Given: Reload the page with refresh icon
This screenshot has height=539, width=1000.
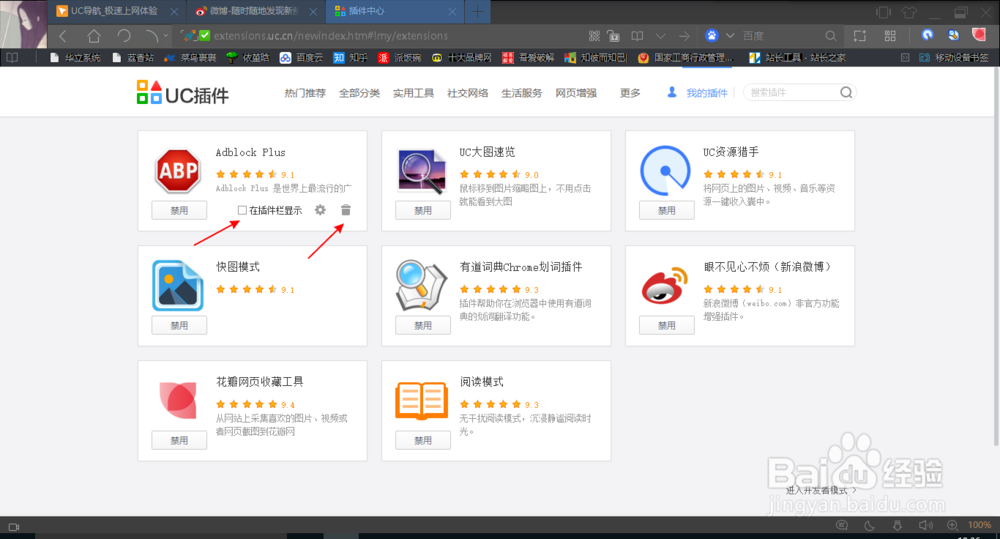Looking at the screenshot, I should 124,36.
